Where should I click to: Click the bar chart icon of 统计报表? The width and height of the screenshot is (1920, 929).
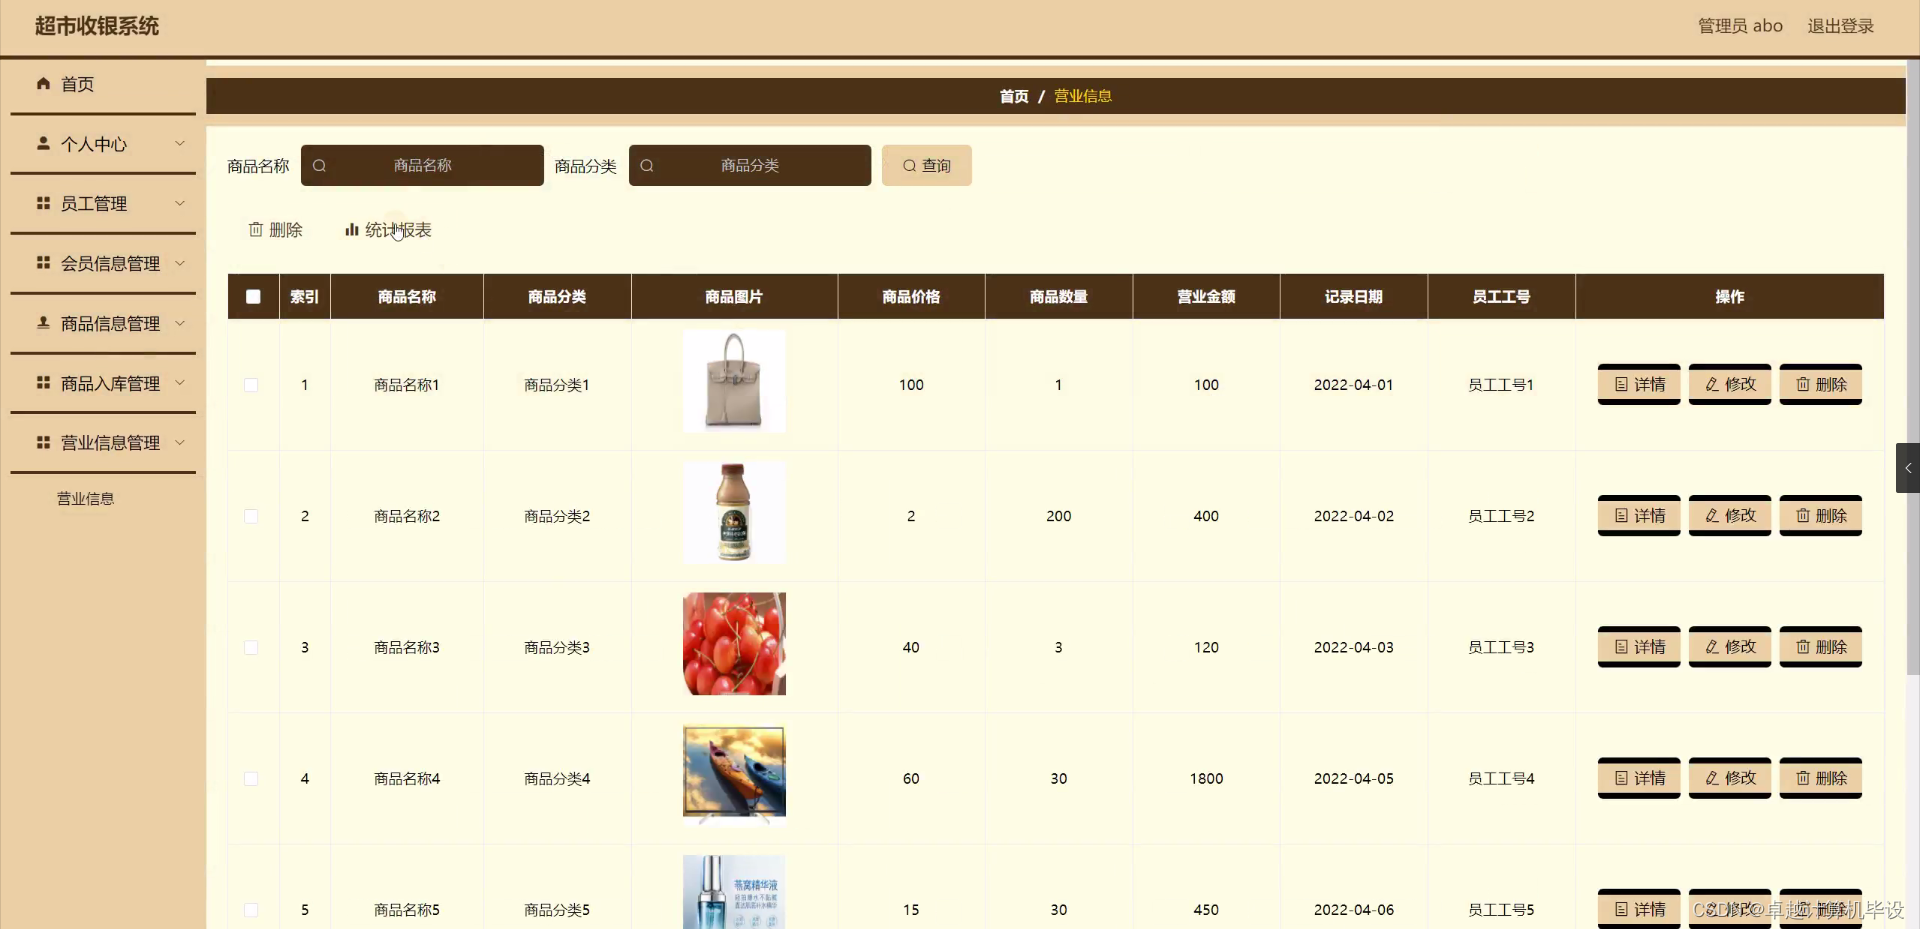point(352,230)
